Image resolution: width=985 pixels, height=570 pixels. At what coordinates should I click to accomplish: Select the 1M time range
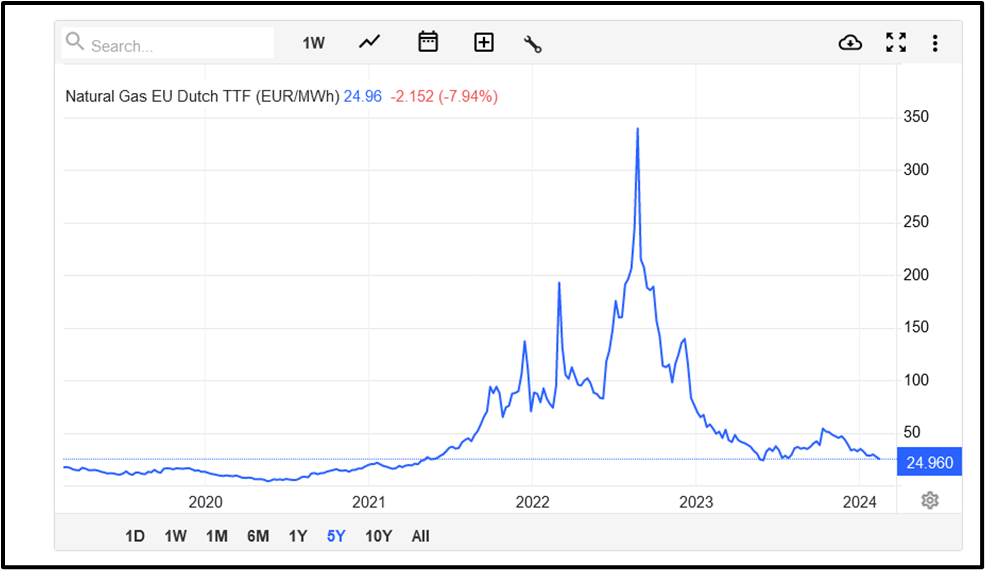(x=216, y=536)
